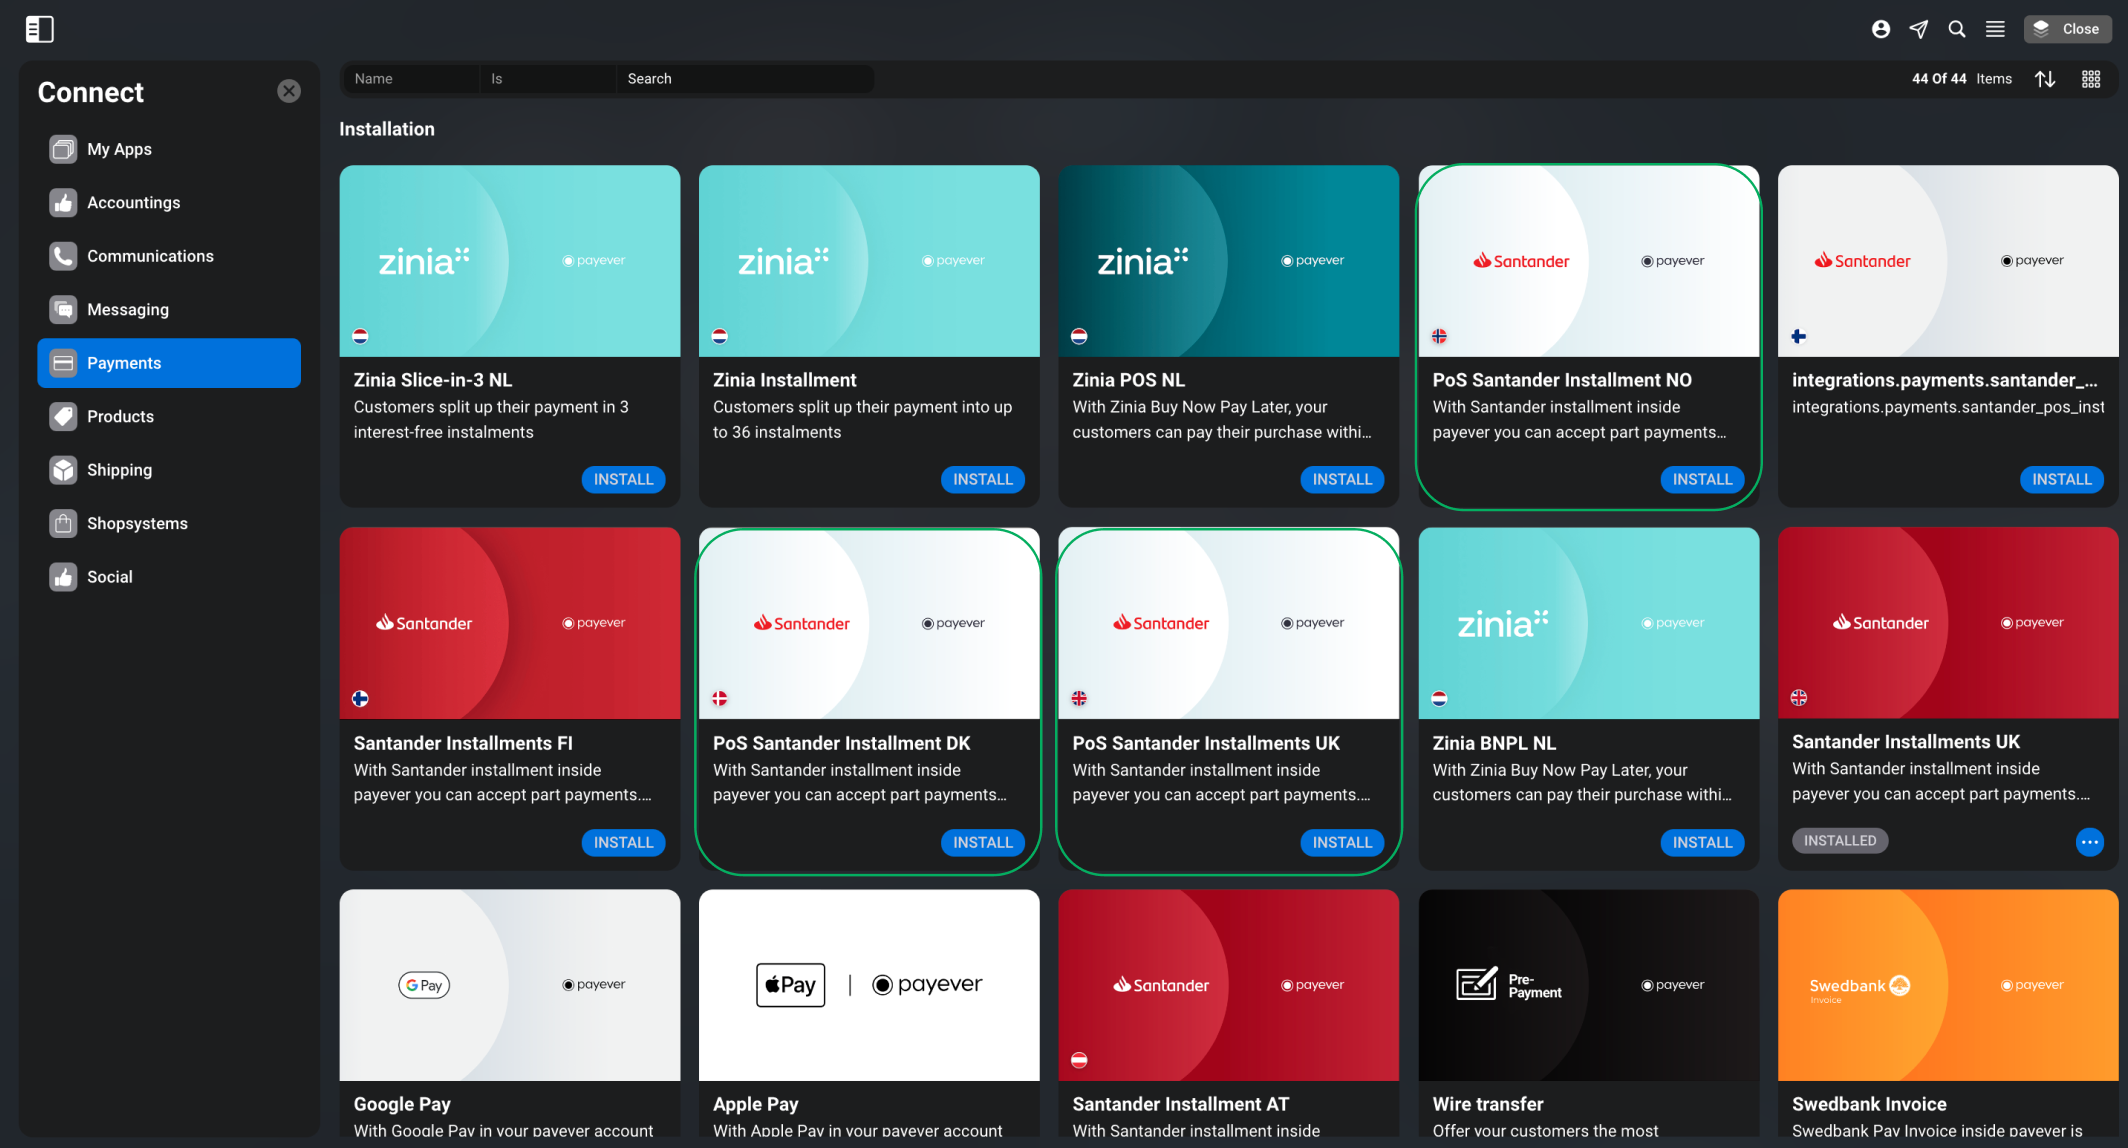Open PoS Santander Installment DK thumbnail

coord(869,623)
